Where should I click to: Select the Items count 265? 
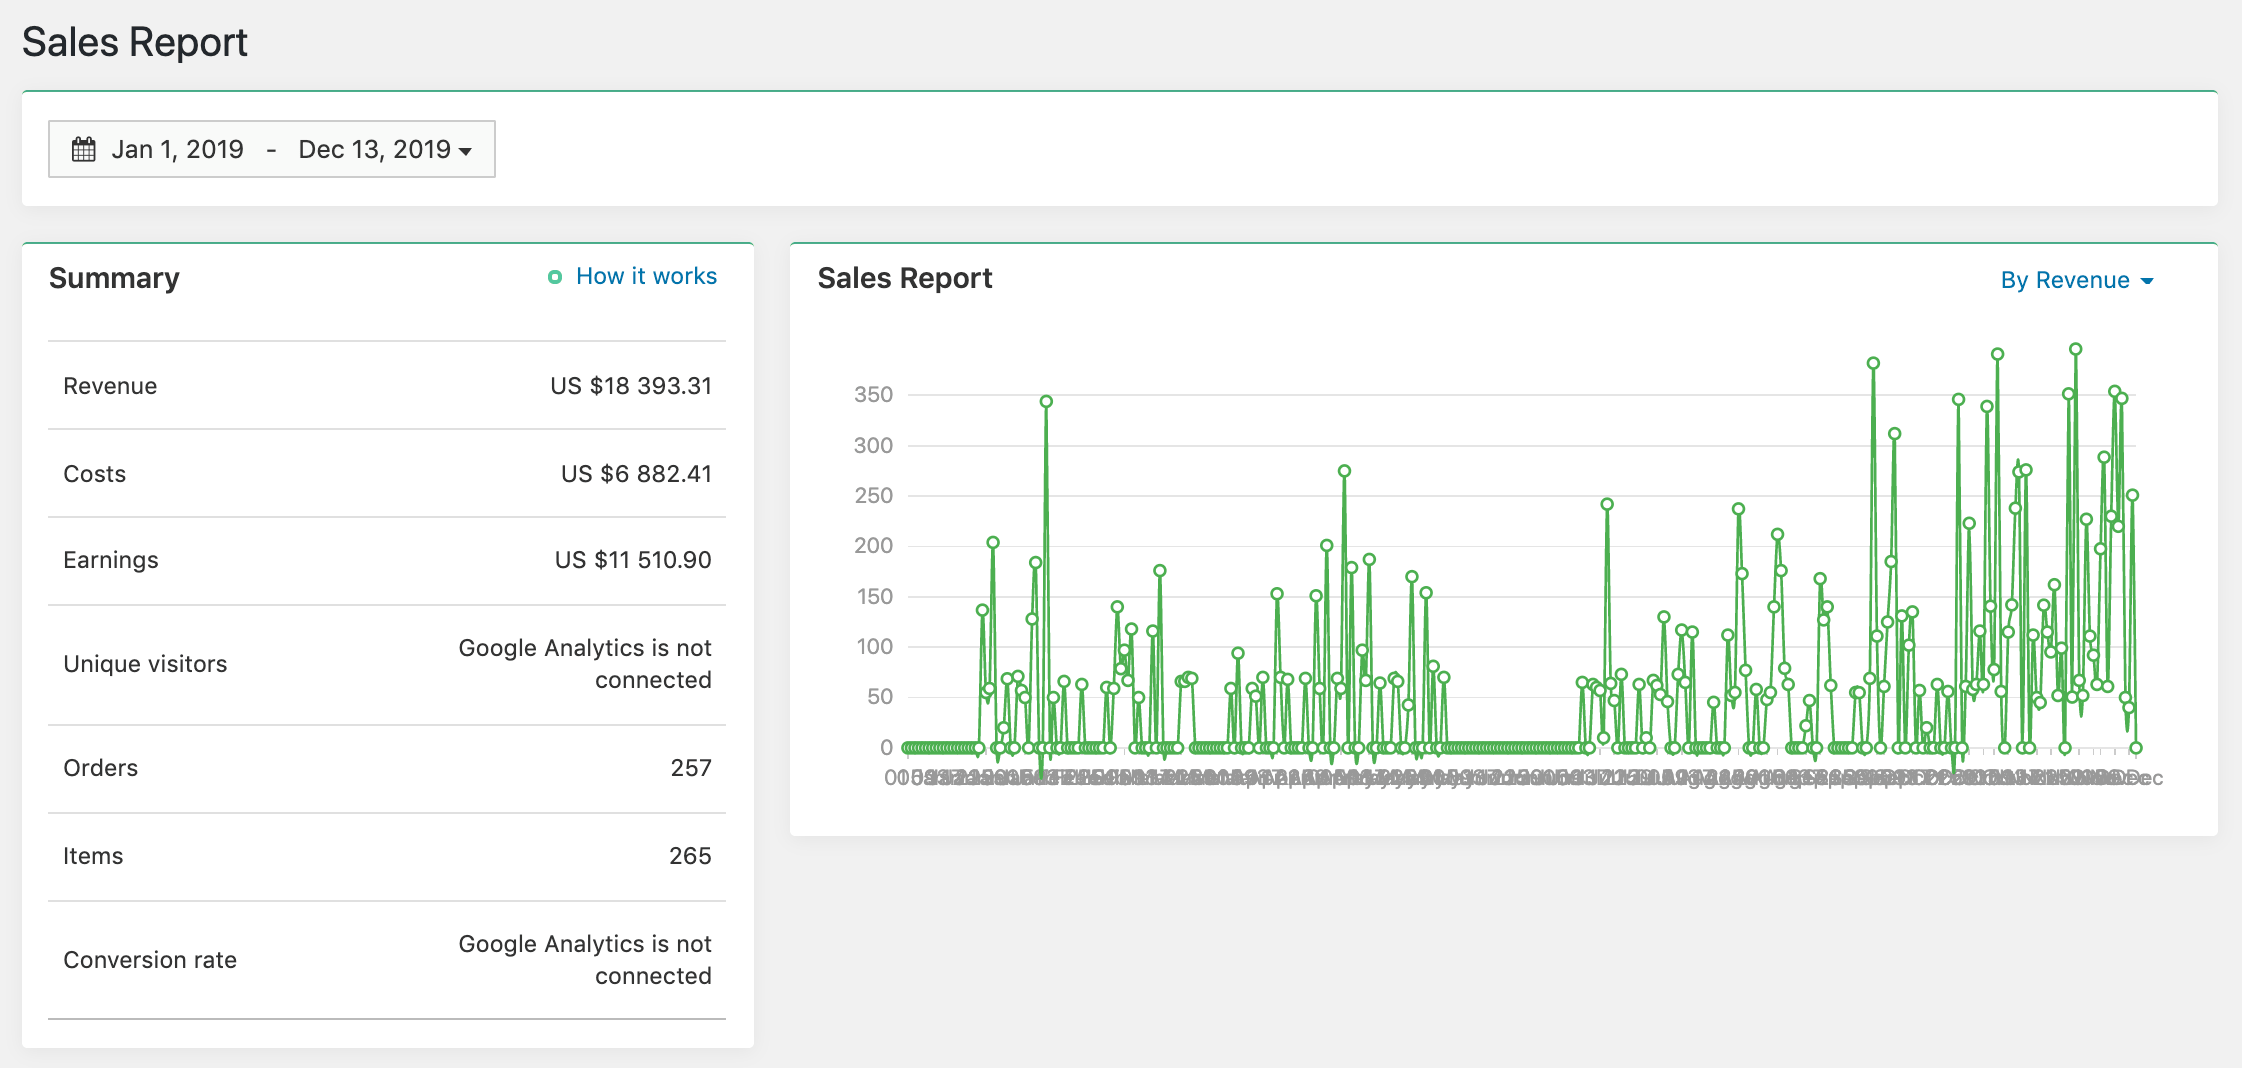[690, 856]
